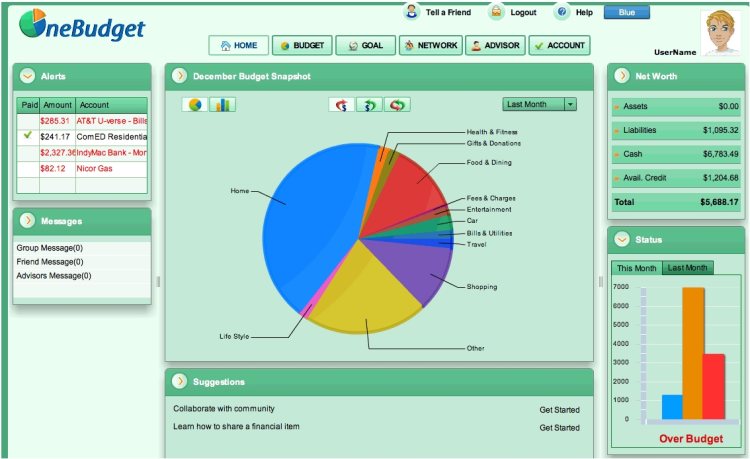
Task: Collapse the Status panel
Action: 622,239
